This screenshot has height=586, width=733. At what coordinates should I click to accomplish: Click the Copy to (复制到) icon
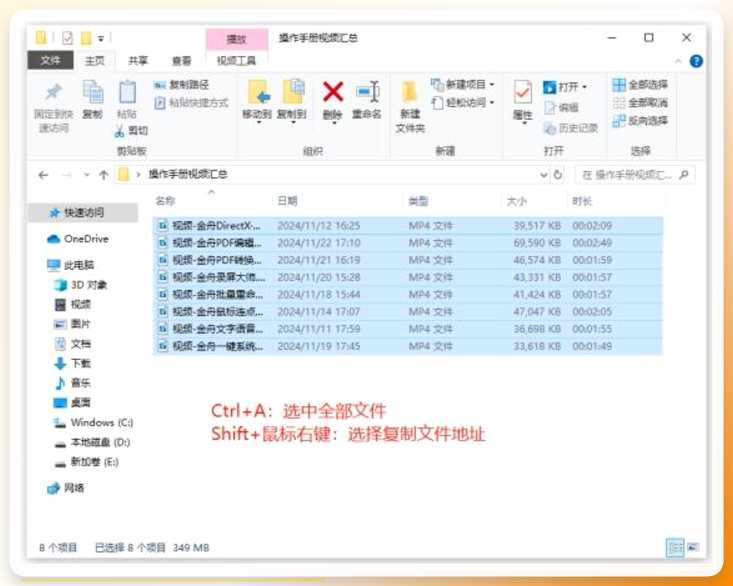[293, 92]
